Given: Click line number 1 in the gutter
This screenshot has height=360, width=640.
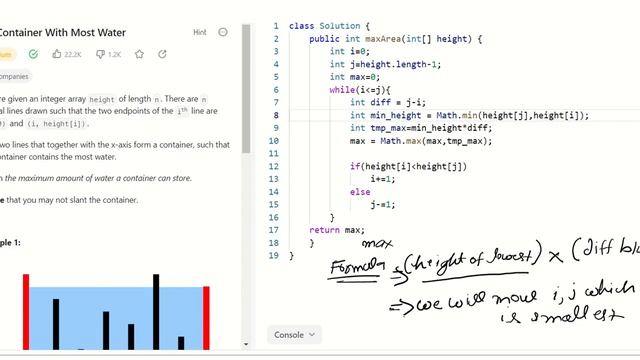Looking at the screenshot, I should [276, 26].
